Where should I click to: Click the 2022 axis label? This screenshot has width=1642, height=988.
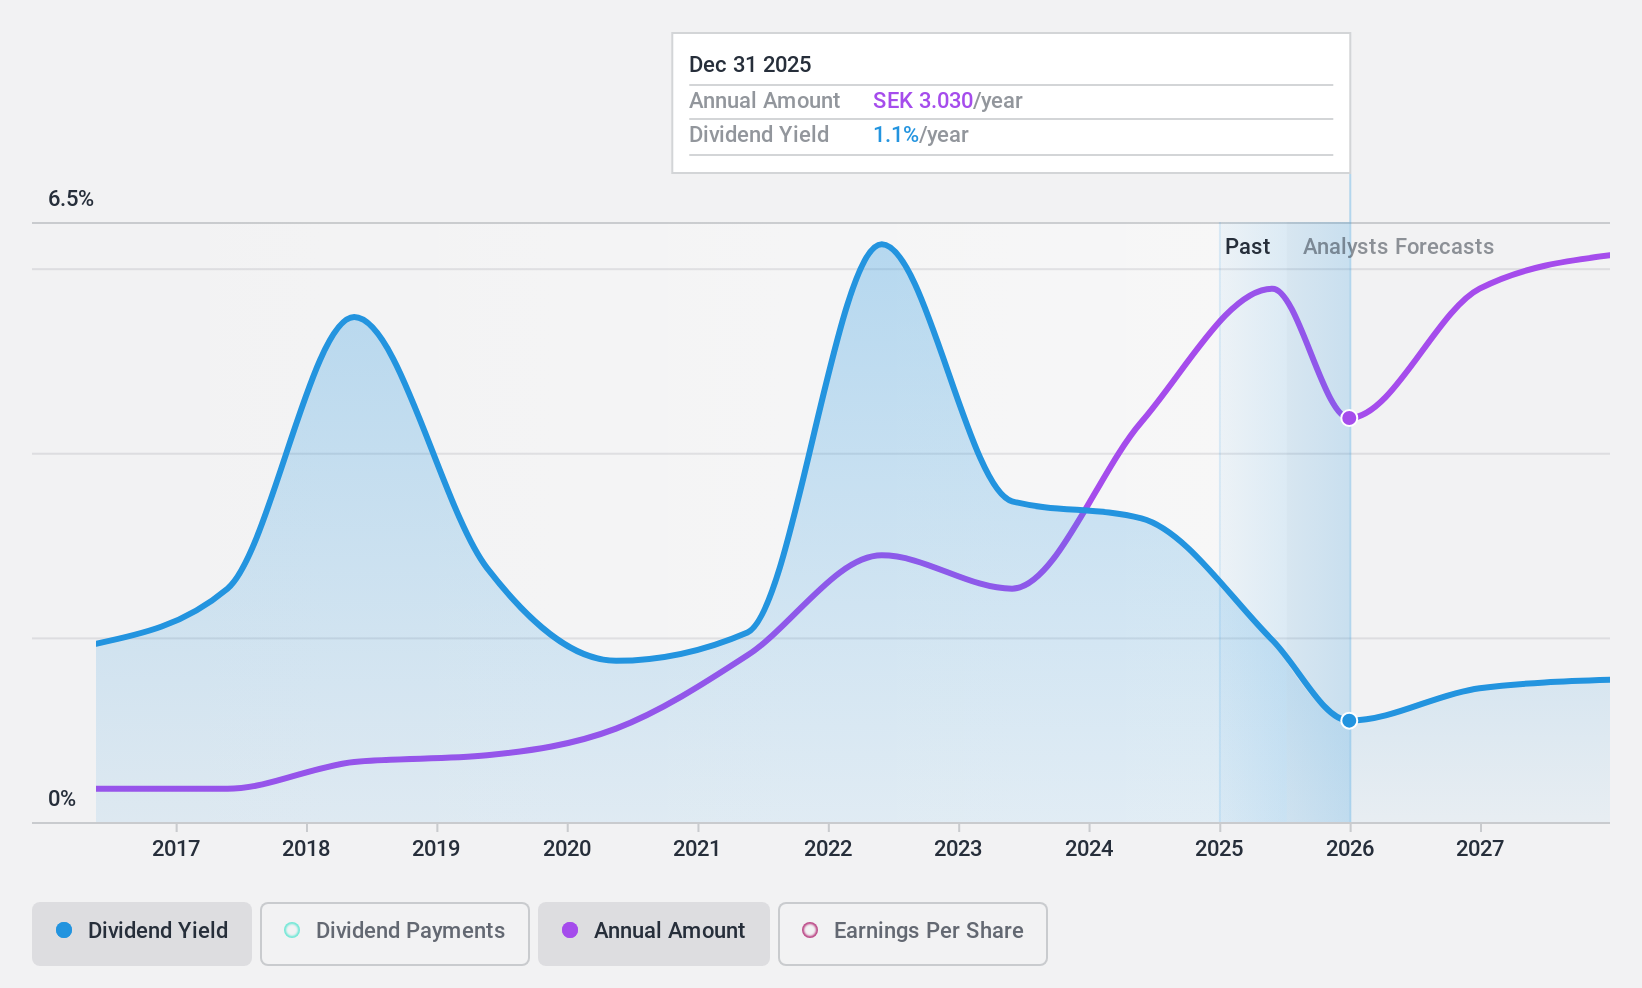click(x=828, y=849)
